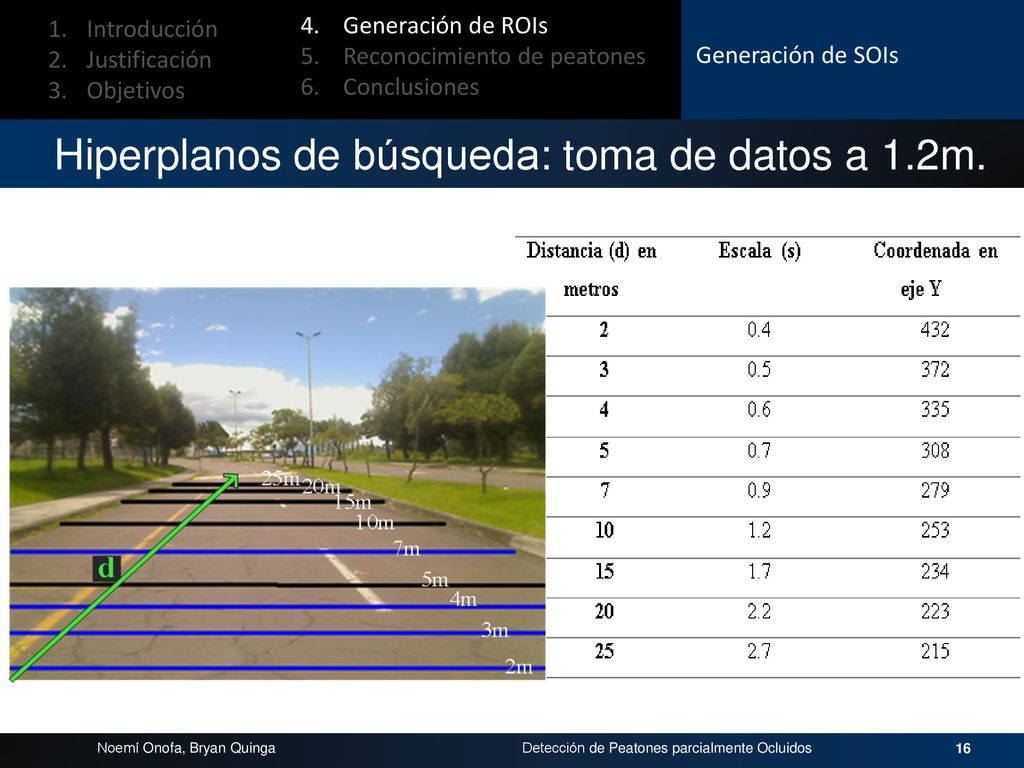Click distance cell with value 2

point(604,330)
